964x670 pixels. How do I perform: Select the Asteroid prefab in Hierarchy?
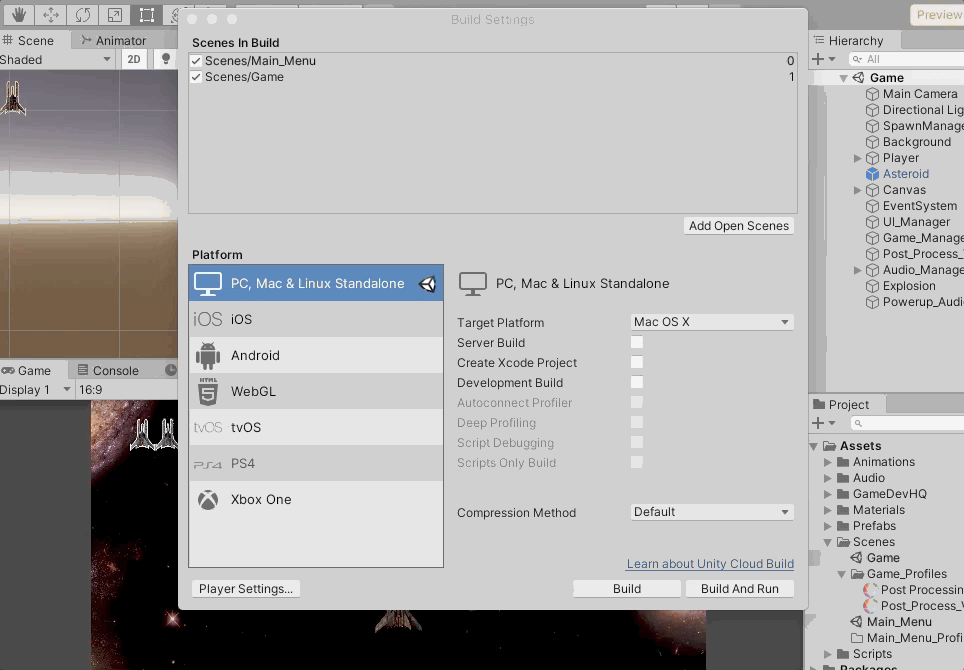(905, 174)
